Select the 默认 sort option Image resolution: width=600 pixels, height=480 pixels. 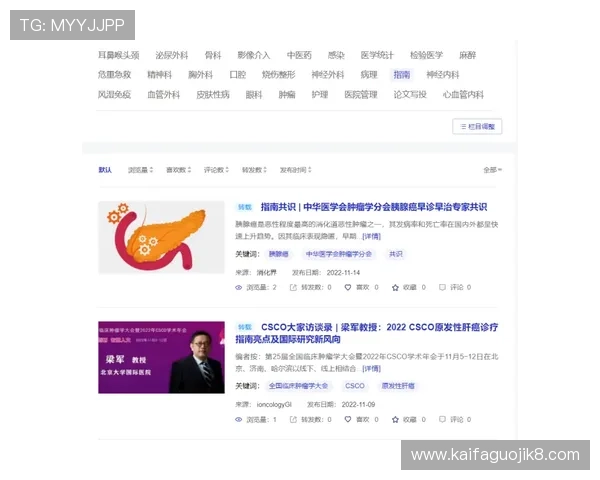(x=105, y=170)
